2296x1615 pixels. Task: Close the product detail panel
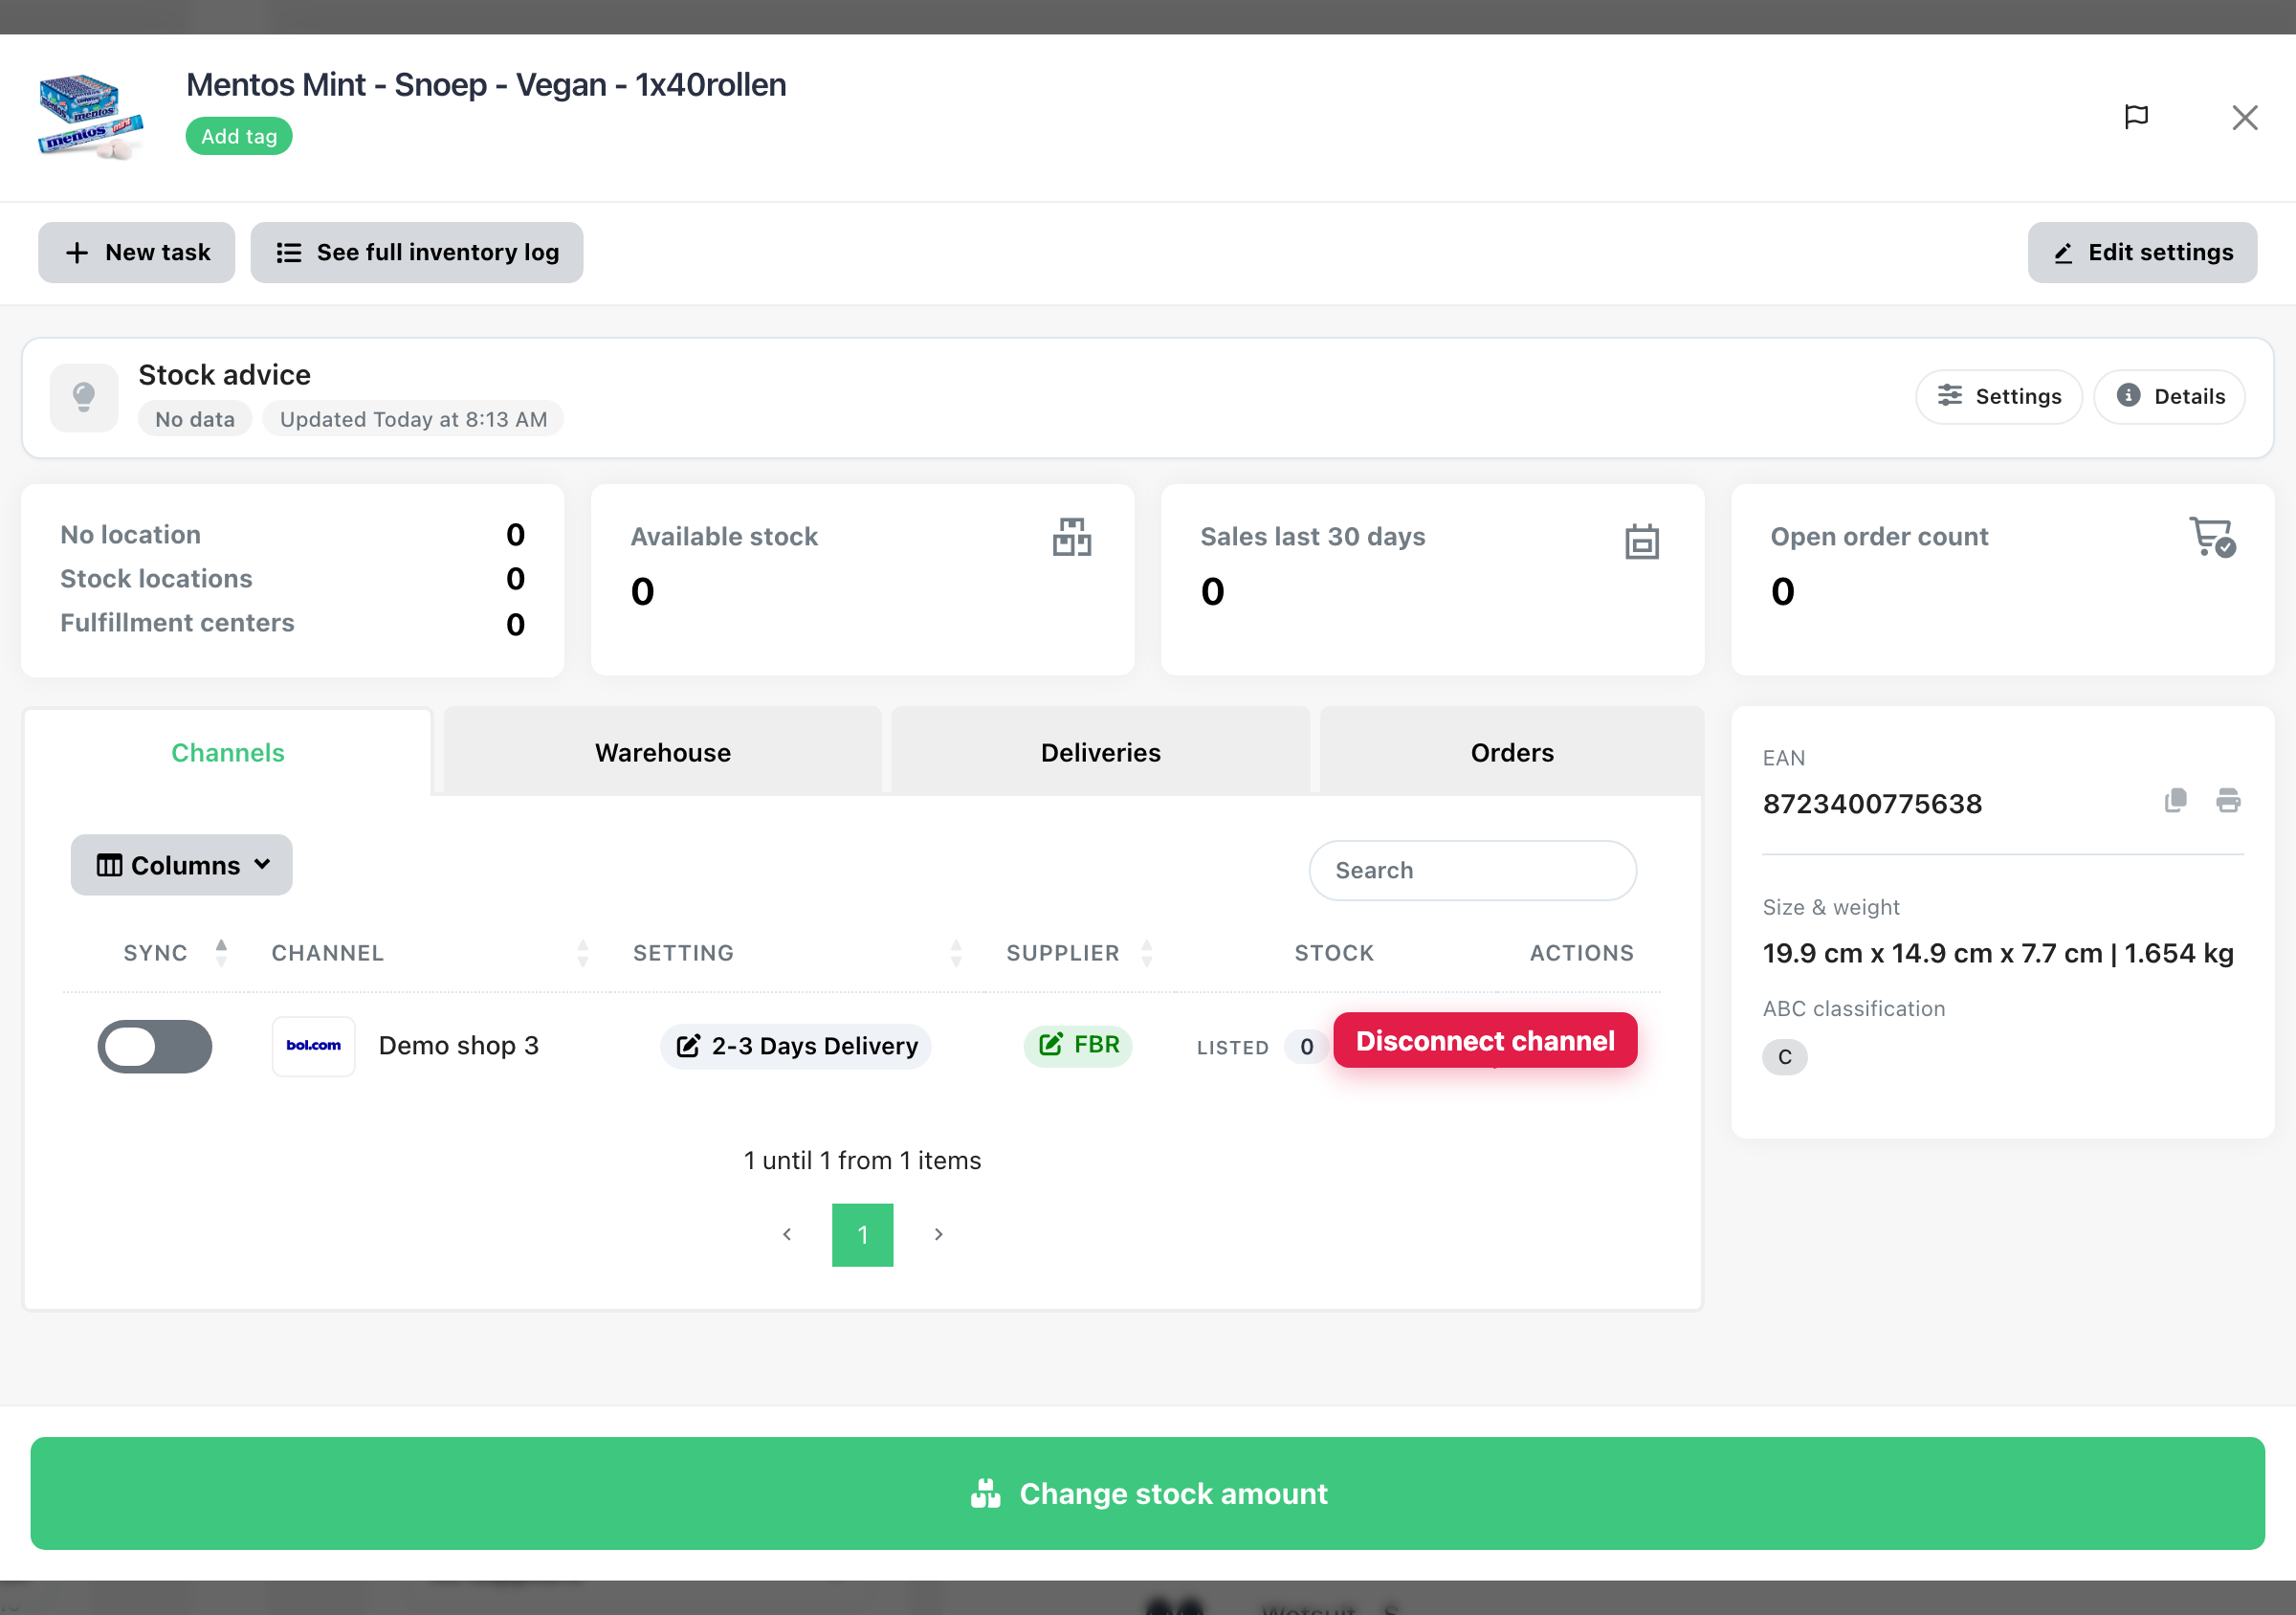coord(2244,117)
